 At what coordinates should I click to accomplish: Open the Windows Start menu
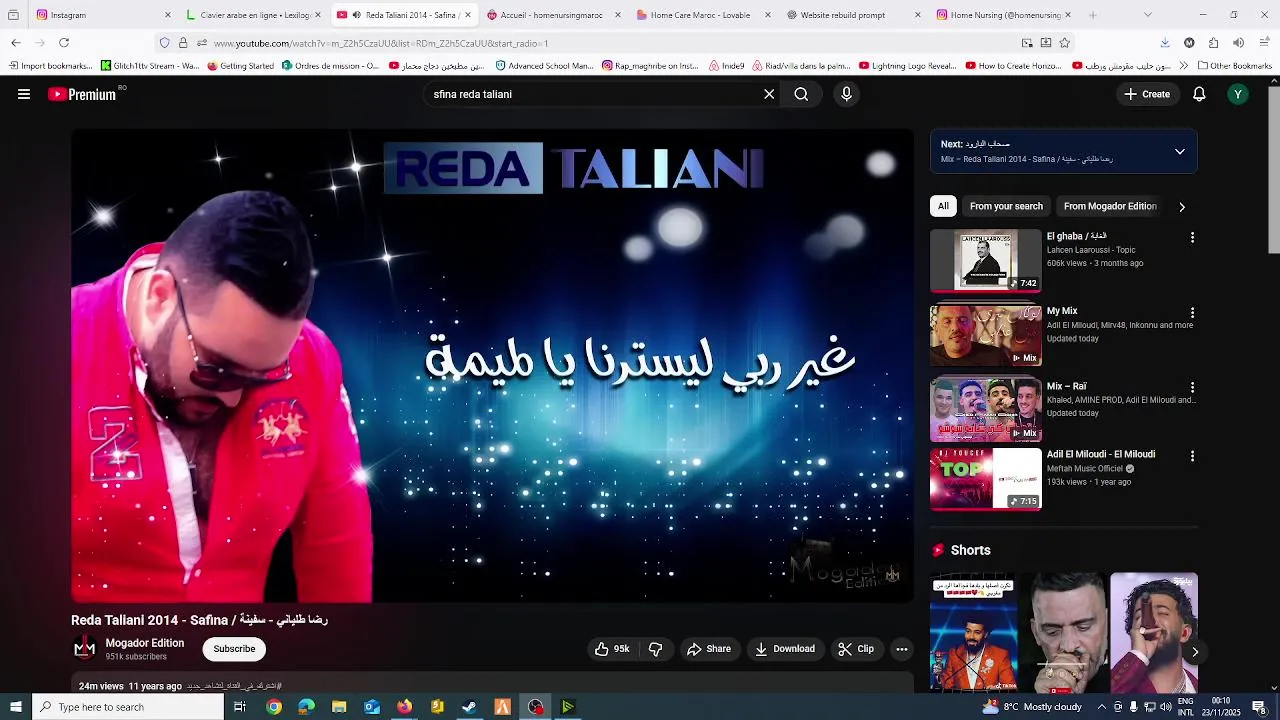coord(15,707)
